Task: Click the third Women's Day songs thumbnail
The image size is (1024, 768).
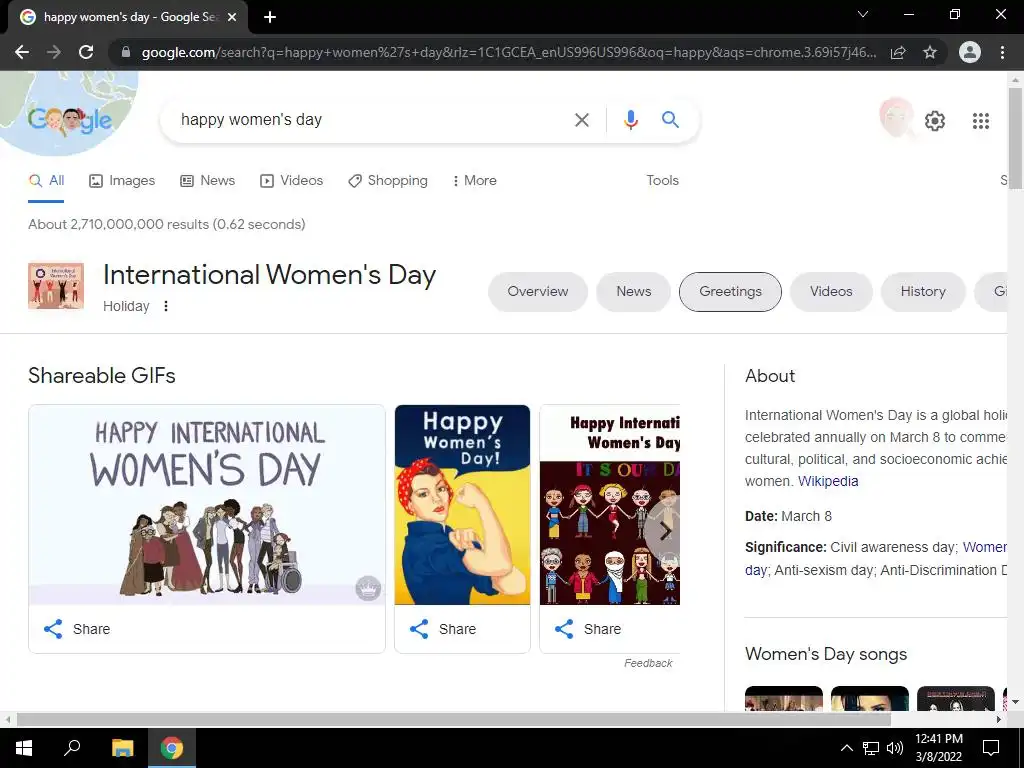Action: coord(956,699)
